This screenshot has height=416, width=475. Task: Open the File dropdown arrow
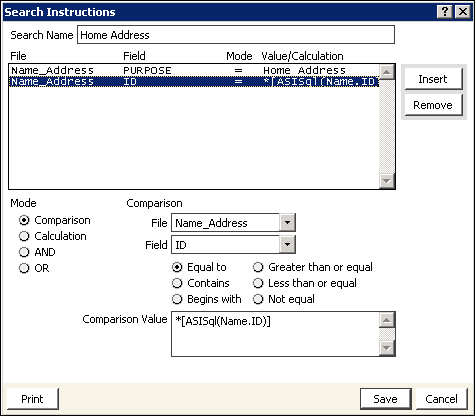click(287, 223)
